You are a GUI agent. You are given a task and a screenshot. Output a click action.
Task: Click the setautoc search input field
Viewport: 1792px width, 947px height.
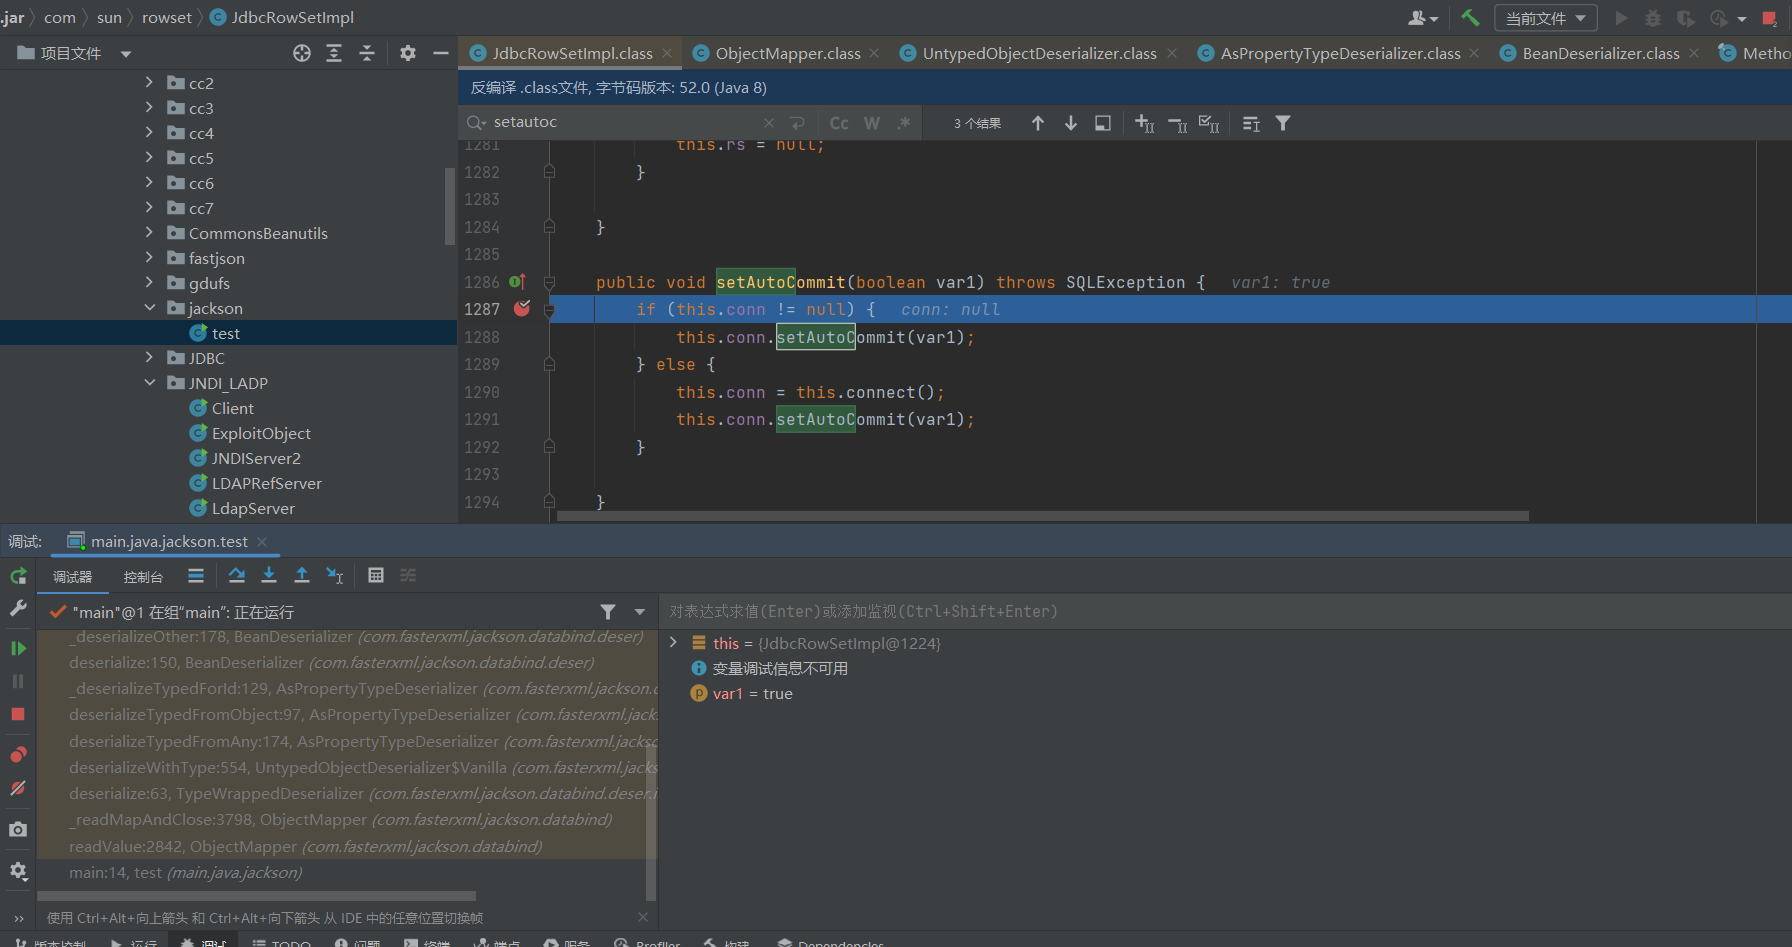coord(625,122)
